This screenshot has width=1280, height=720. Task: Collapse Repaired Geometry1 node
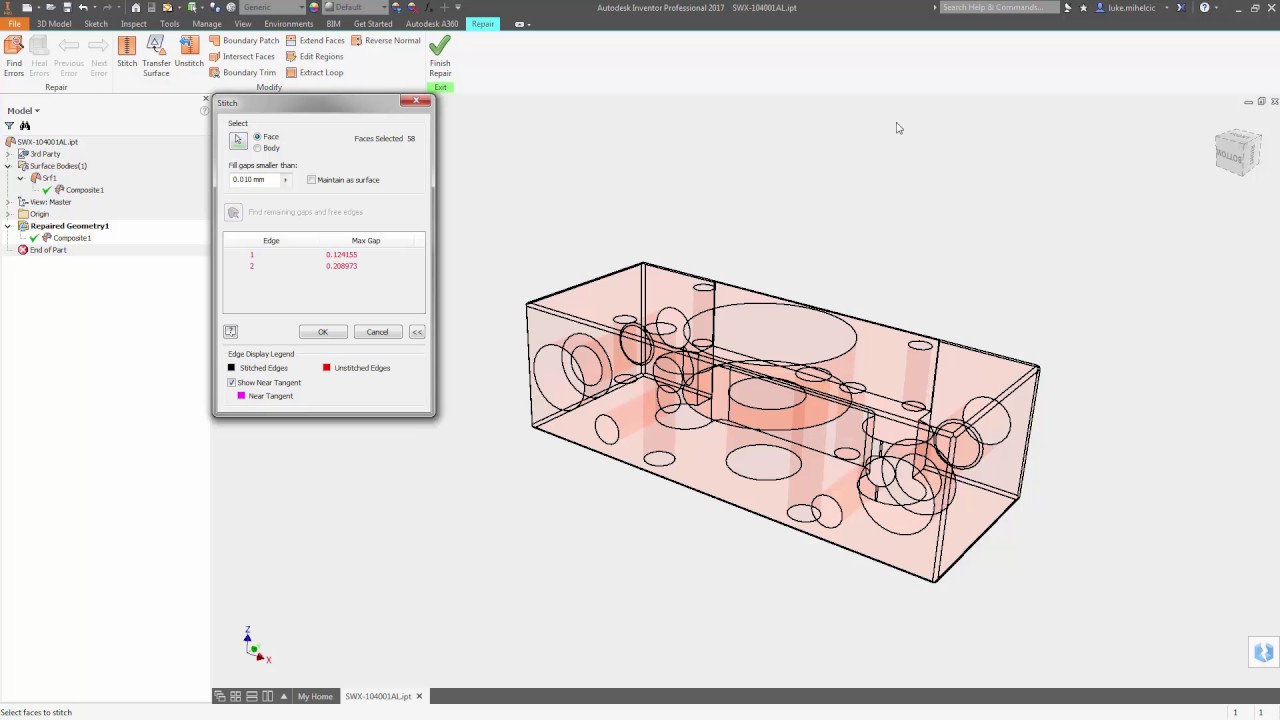click(x=9, y=226)
